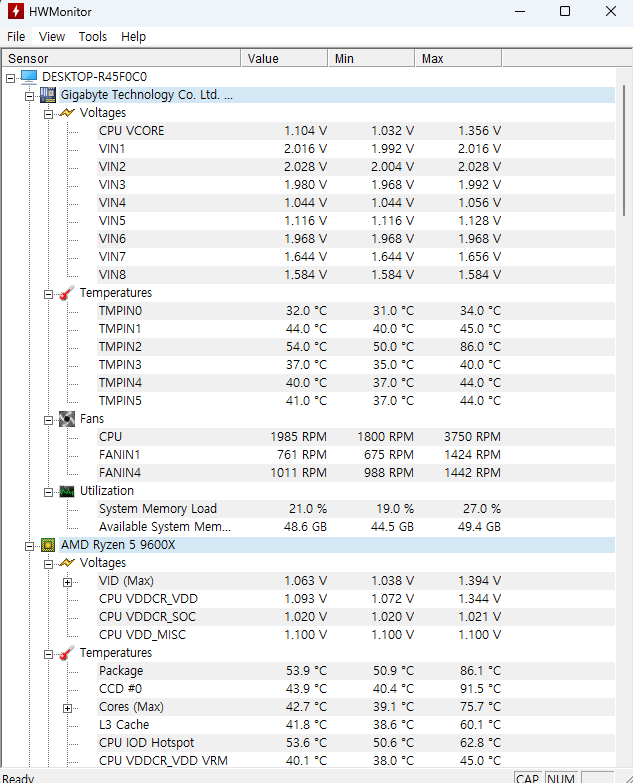The width and height of the screenshot is (633, 783).
Task: Expand the VID (Max) entry
Action: coord(67,582)
